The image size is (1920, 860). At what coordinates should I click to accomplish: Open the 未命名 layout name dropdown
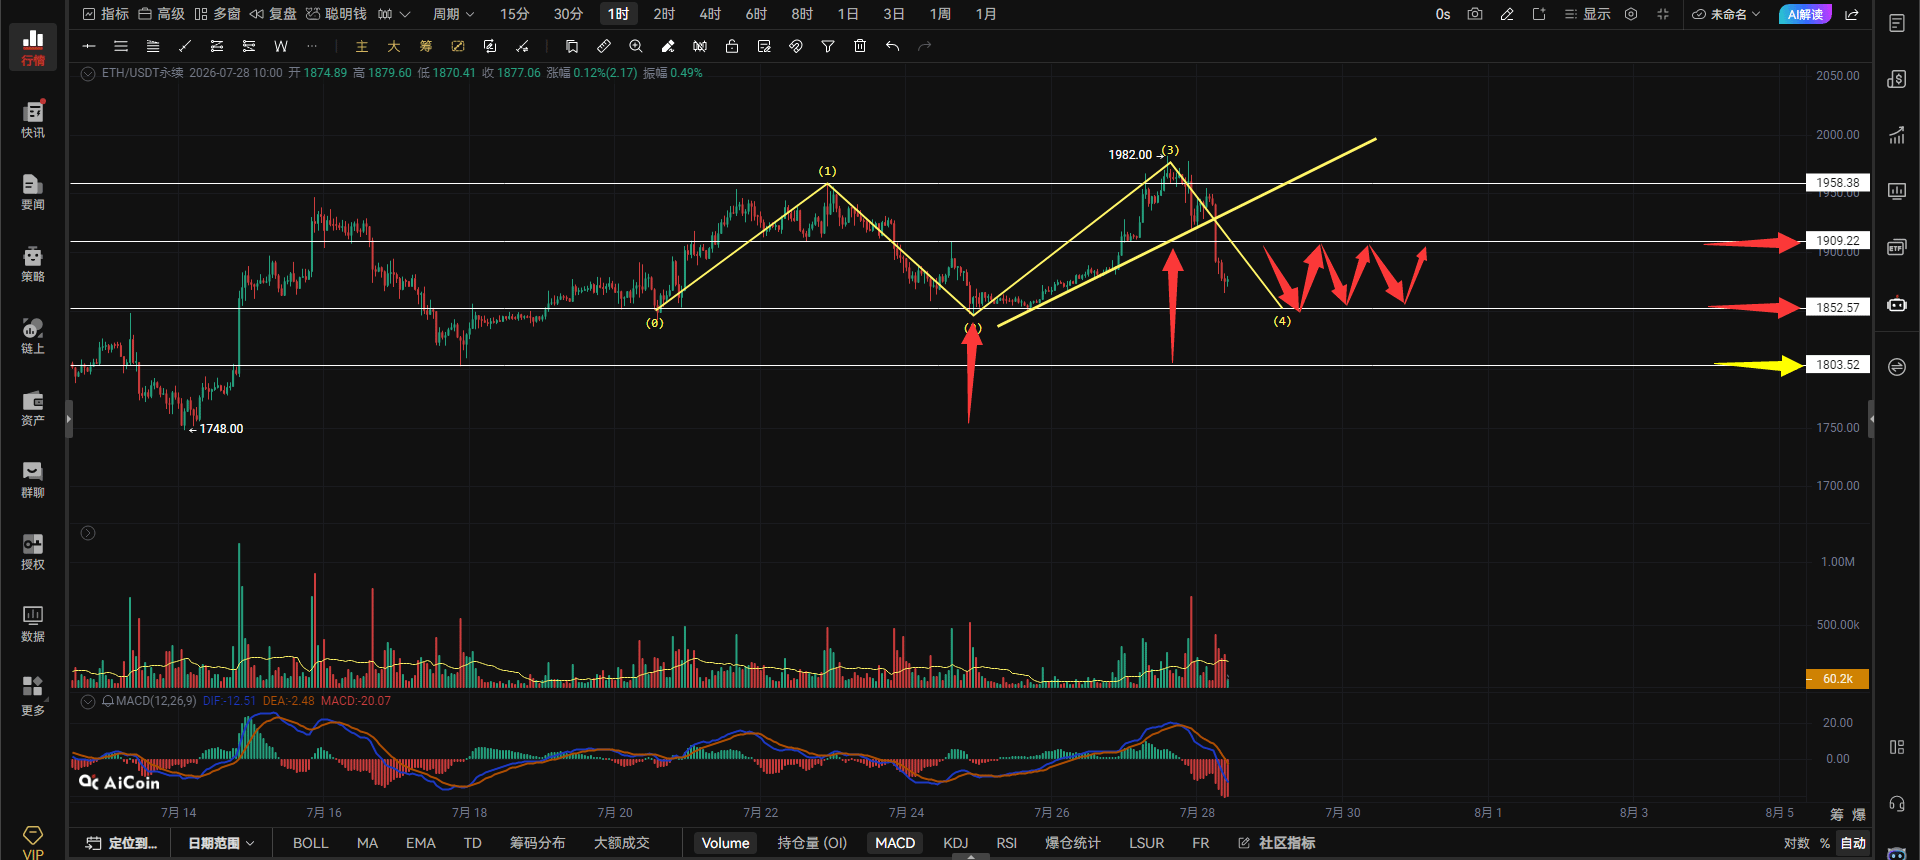click(1726, 14)
